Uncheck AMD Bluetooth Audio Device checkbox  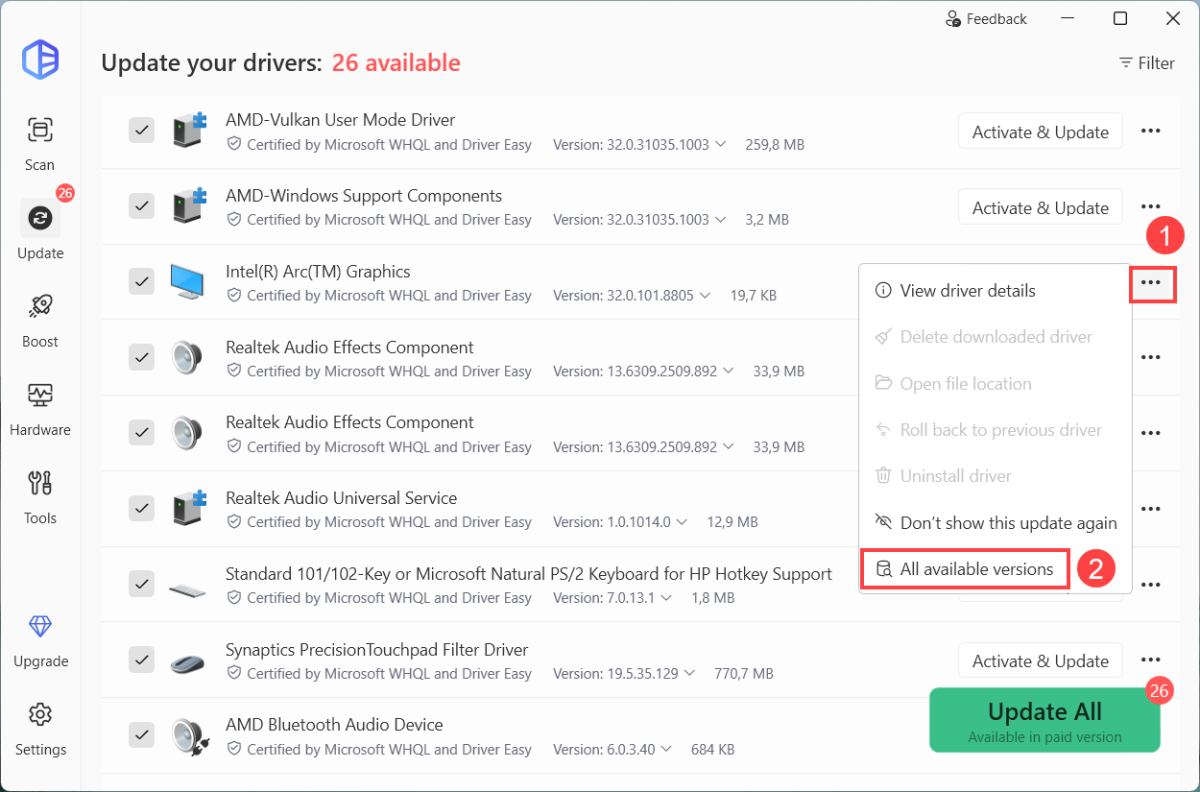coord(142,735)
